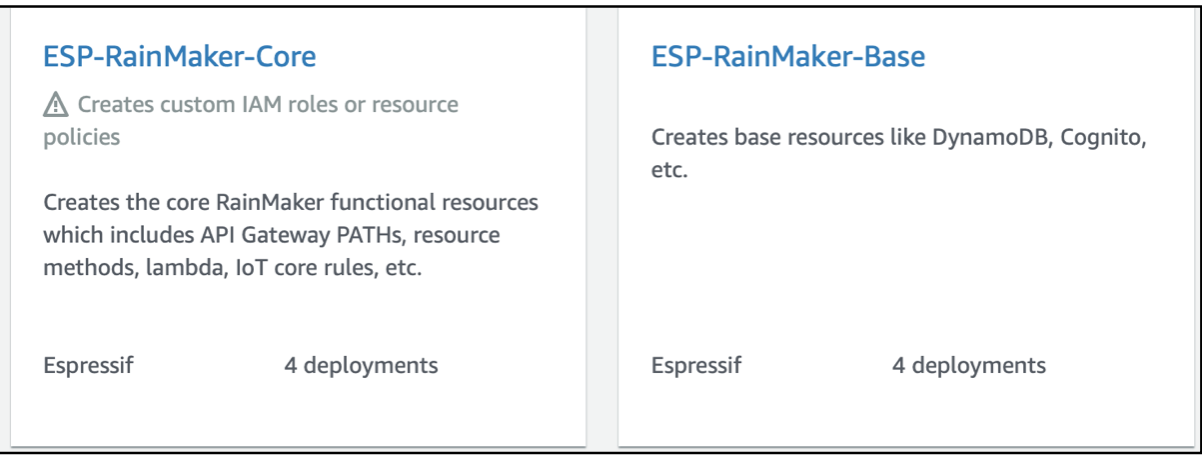Click 'Creates the core RainMaker functional resources' line
This screenshot has width=1202, height=460.
(291, 203)
